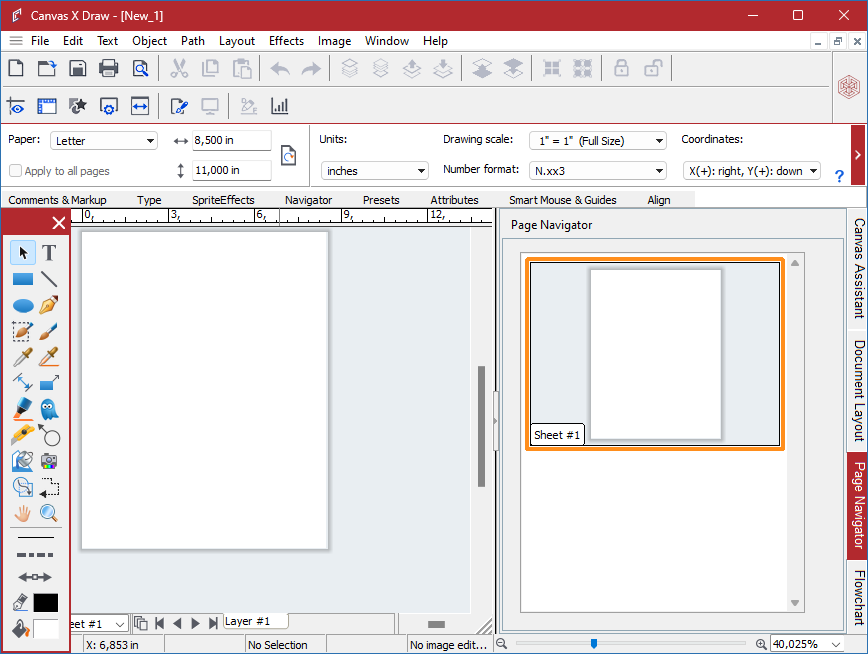Open the File menu
The image size is (868, 654).
click(x=40, y=40)
